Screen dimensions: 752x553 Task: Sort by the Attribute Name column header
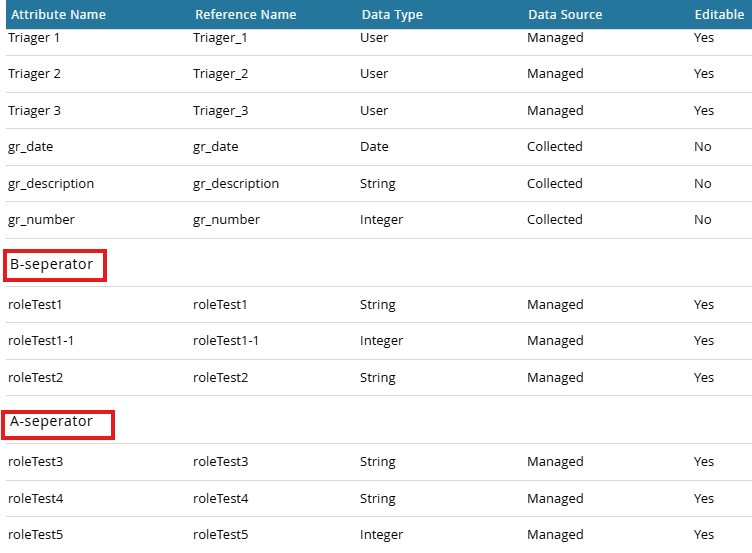tap(58, 15)
